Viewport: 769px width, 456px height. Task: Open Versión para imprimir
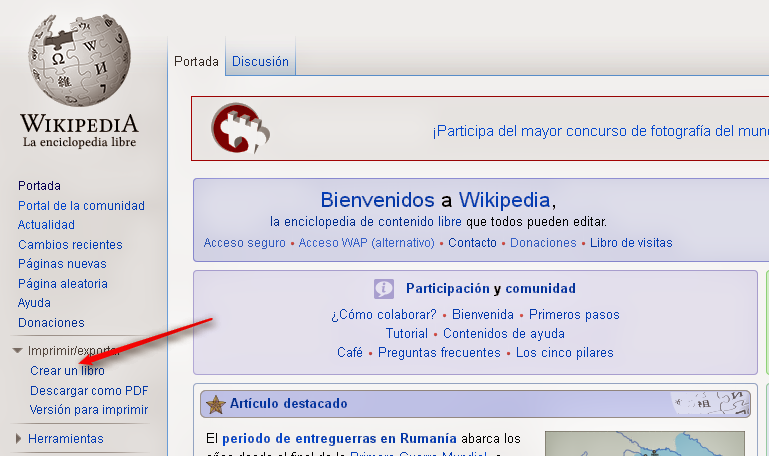pyautogui.click(x=89, y=409)
